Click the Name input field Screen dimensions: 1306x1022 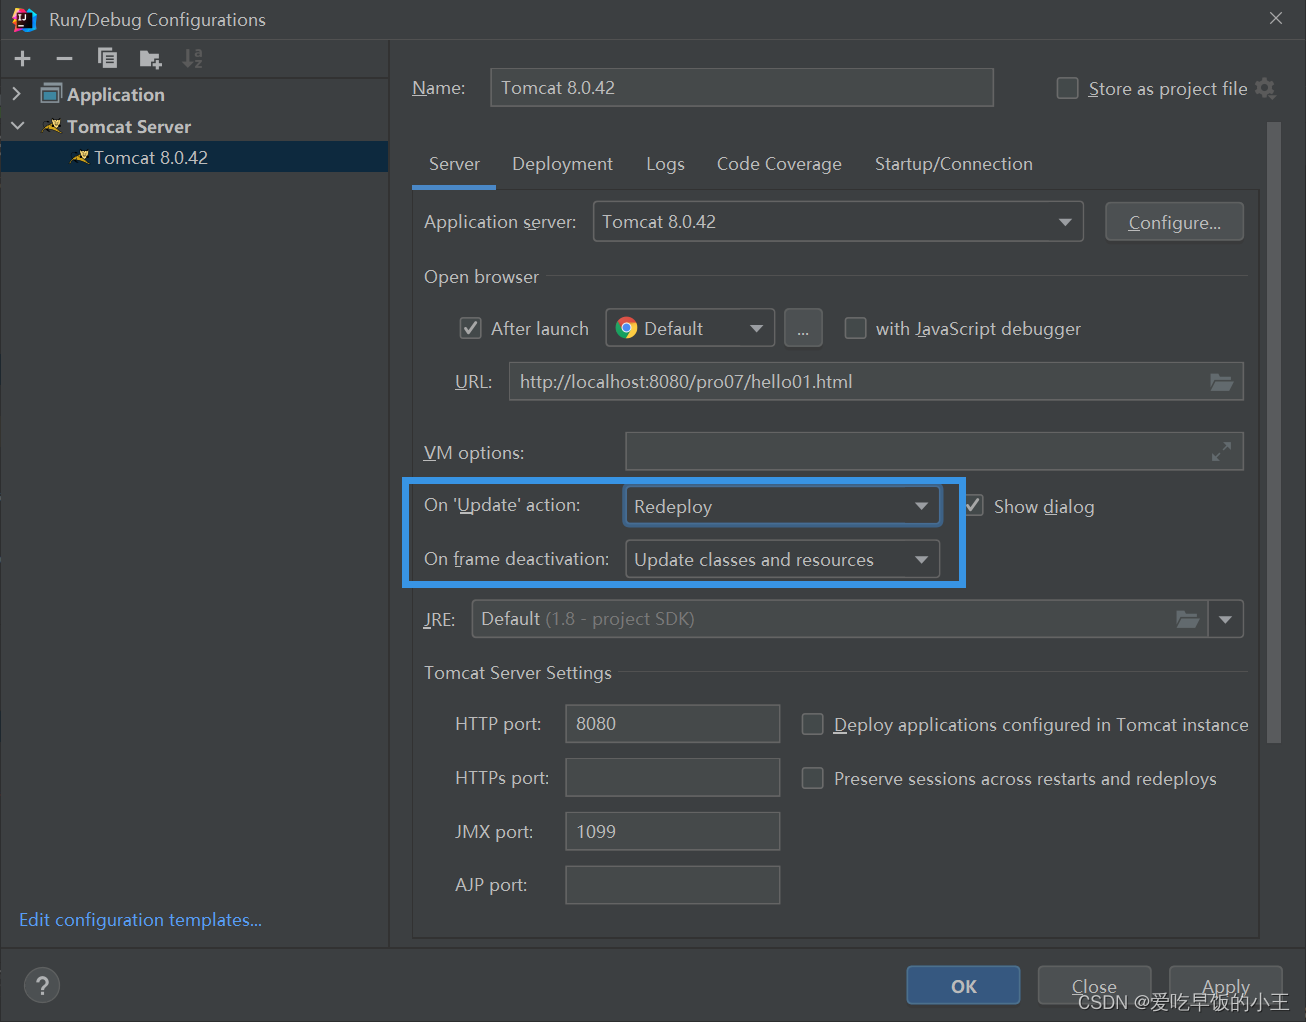[741, 87]
